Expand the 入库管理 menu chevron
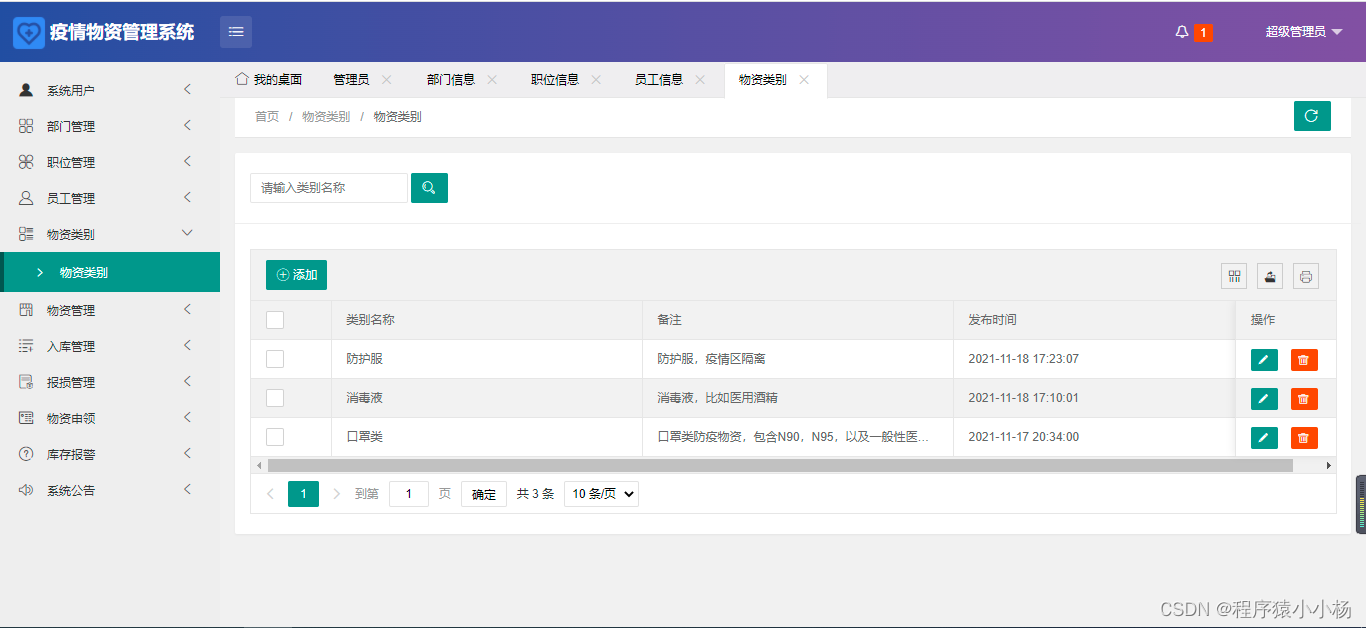1366x628 pixels. tap(187, 346)
